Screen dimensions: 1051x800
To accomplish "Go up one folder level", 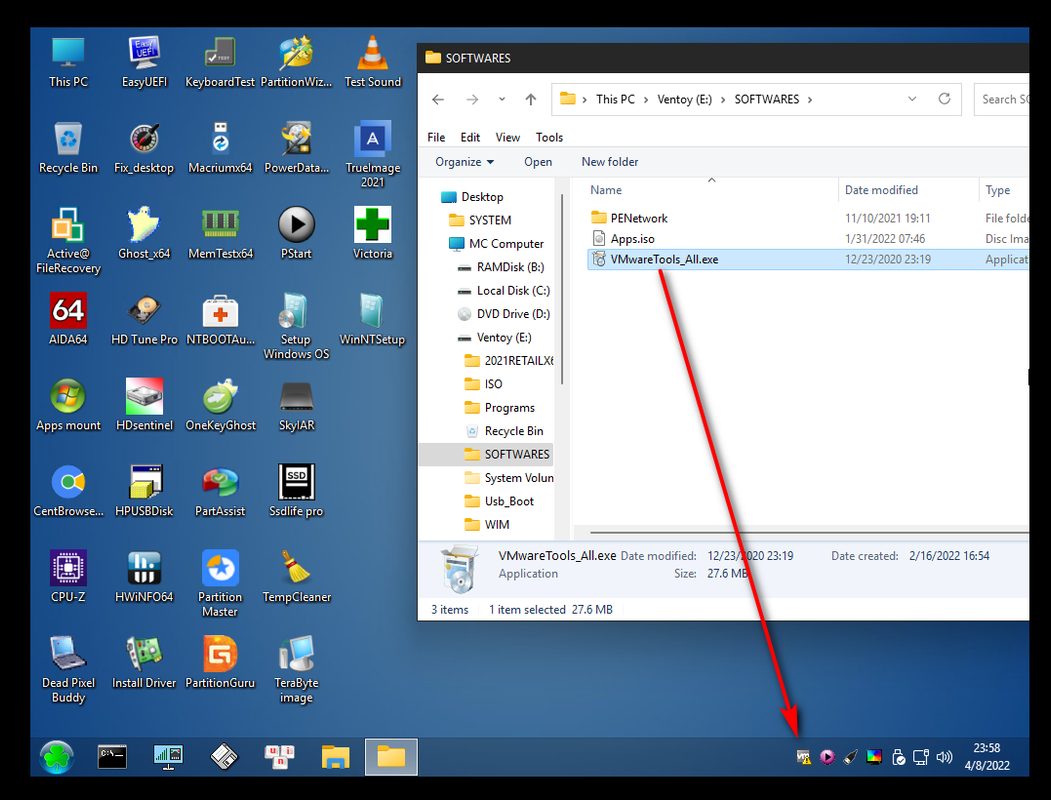I will coord(531,99).
